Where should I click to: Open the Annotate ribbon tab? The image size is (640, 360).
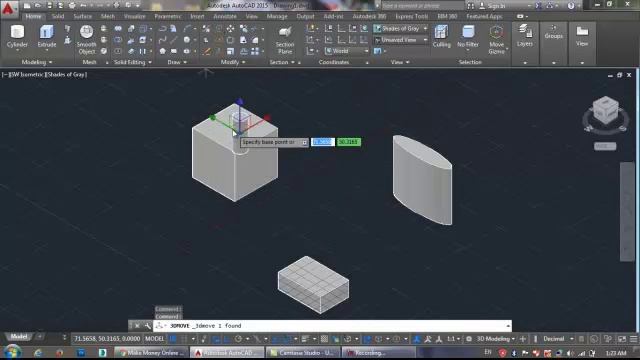(x=225, y=16)
